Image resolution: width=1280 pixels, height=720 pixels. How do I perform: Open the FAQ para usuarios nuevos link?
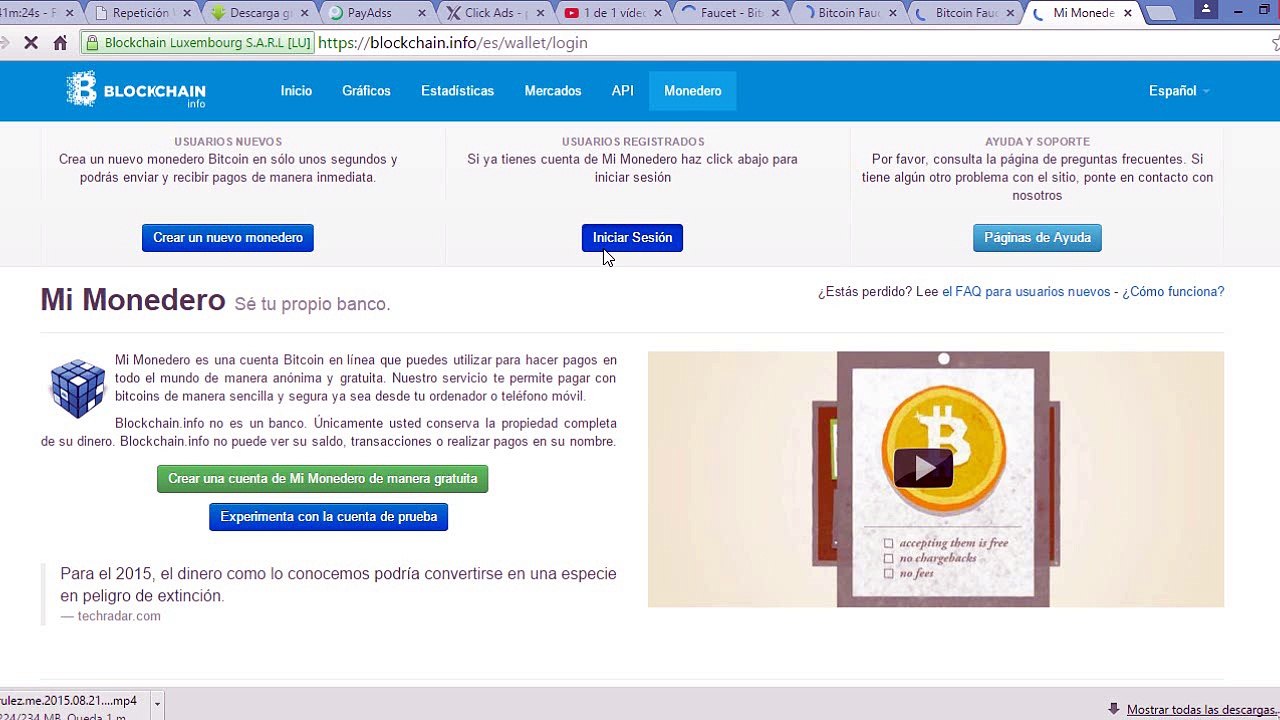click(x=1026, y=292)
